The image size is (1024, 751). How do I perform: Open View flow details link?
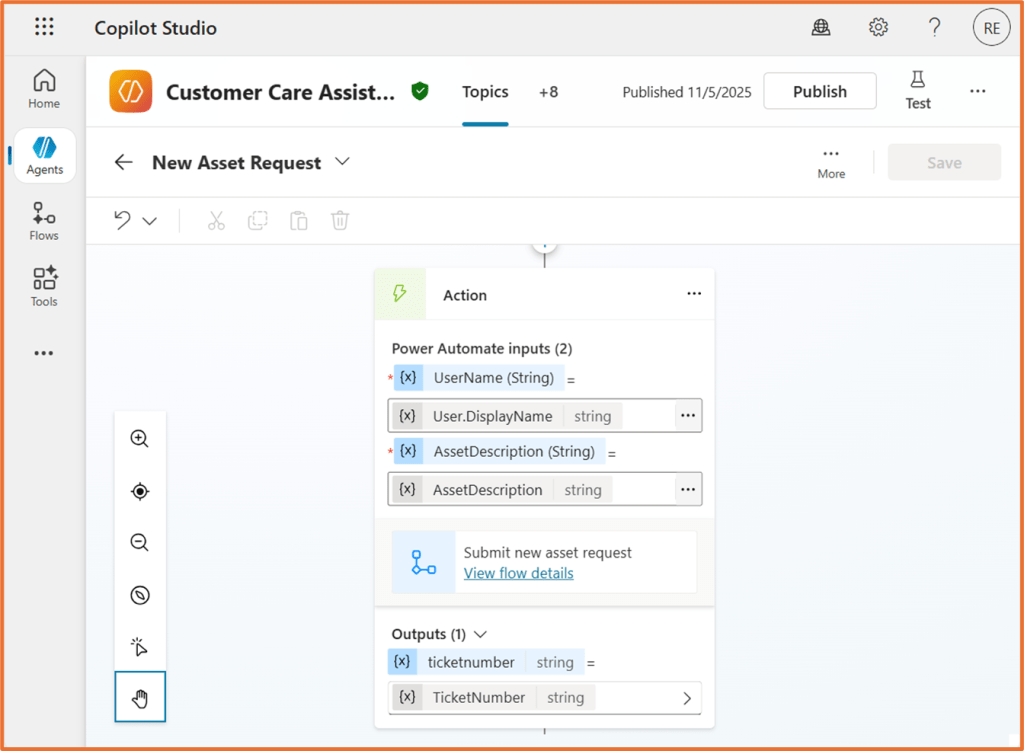coord(518,573)
